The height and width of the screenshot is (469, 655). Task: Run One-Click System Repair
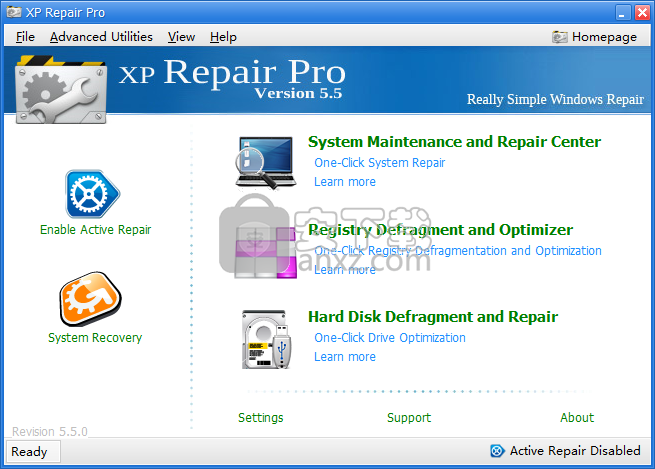[x=379, y=162]
